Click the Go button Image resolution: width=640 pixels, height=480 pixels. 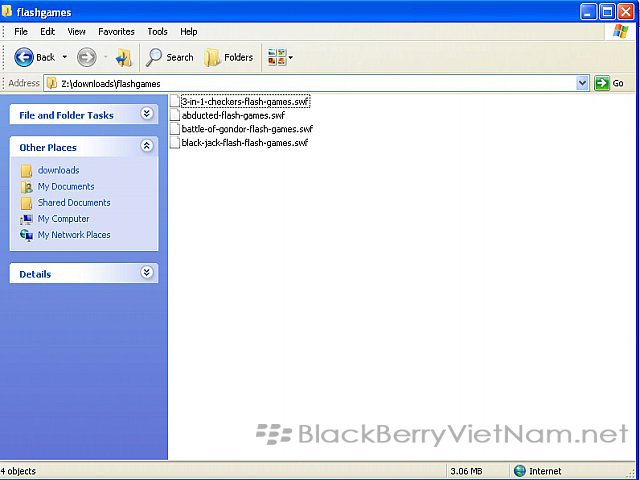tap(609, 83)
